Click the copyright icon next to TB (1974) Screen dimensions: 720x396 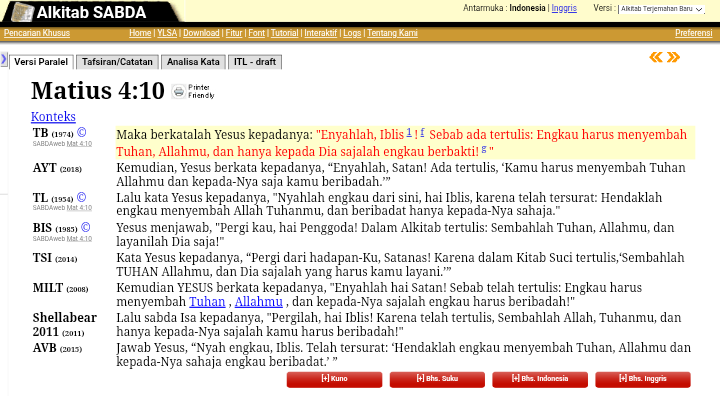coord(81,132)
